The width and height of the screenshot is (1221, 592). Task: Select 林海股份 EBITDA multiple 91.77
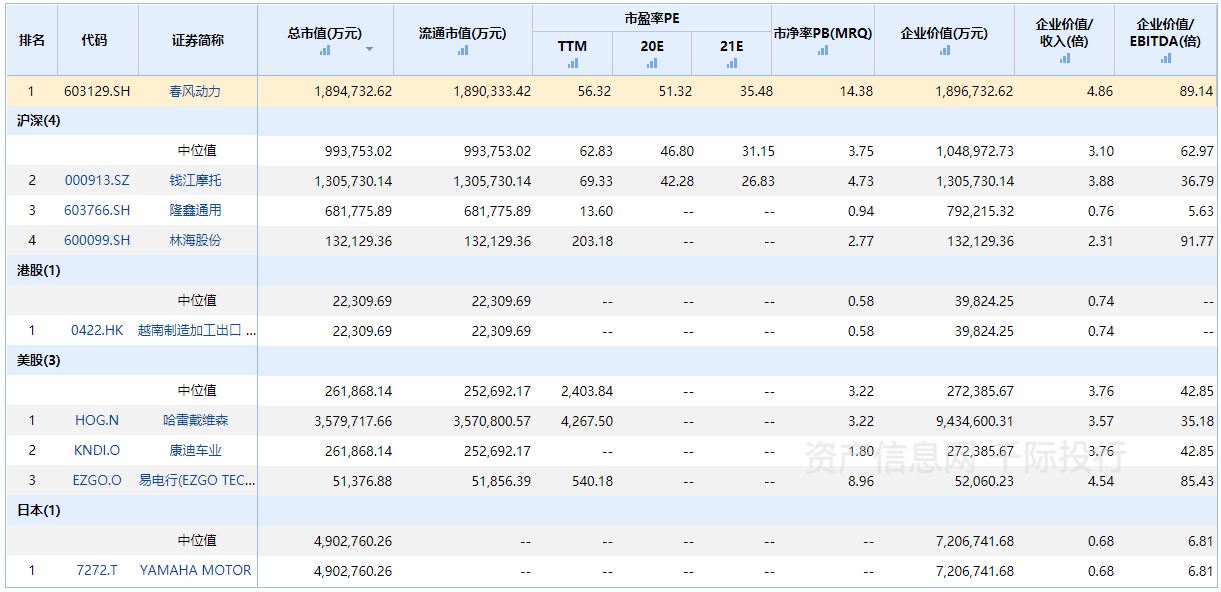coord(1197,241)
